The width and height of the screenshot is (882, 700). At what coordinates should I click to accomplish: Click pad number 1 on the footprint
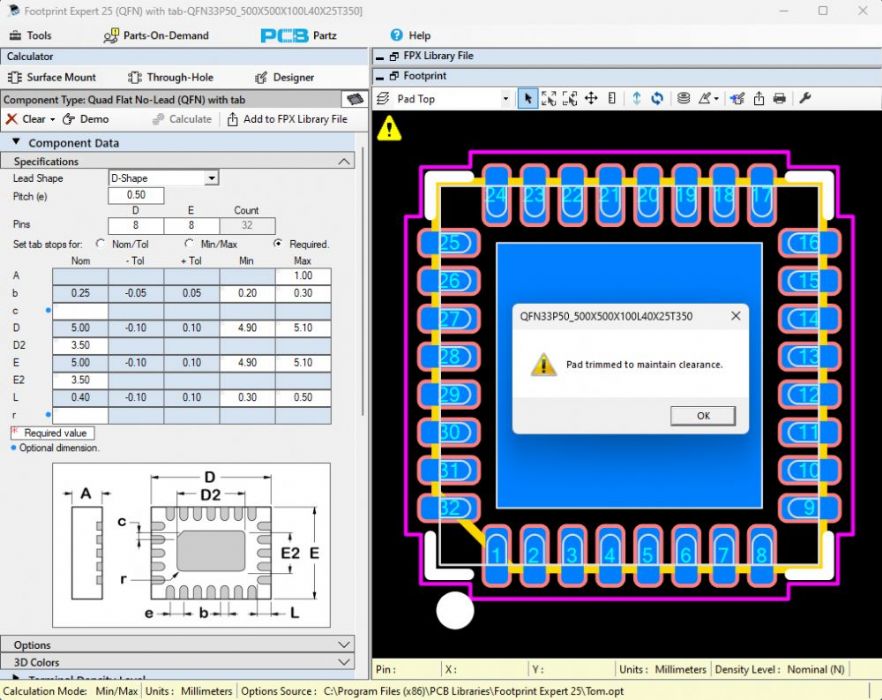pyautogui.click(x=496, y=554)
